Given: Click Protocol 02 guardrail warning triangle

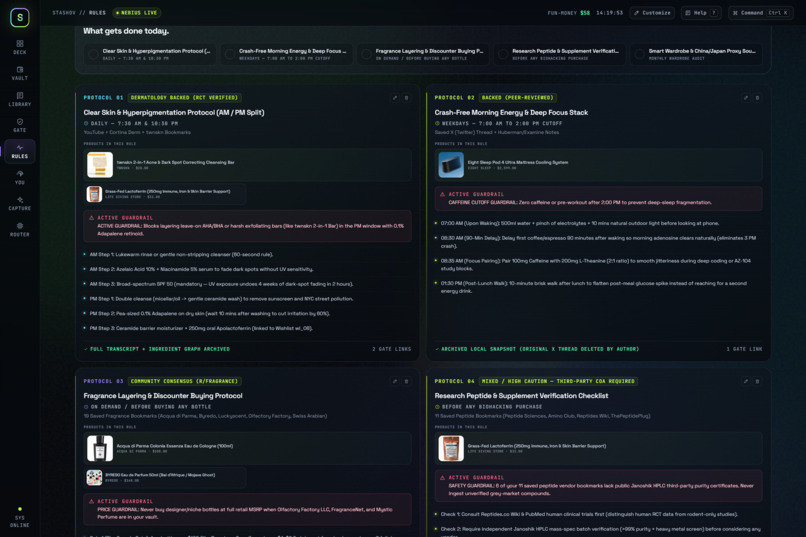Looking at the screenshot, I should (443, 194).
